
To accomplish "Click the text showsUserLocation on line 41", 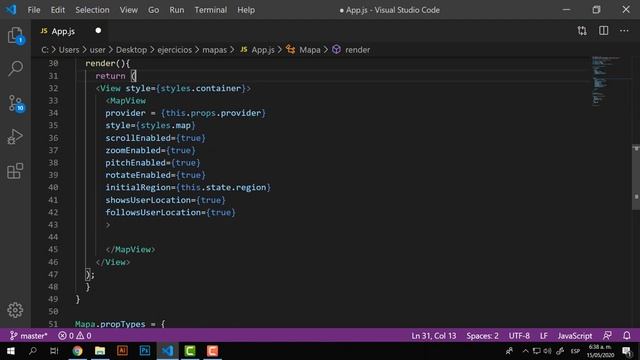I will click(x=148, y=200).
